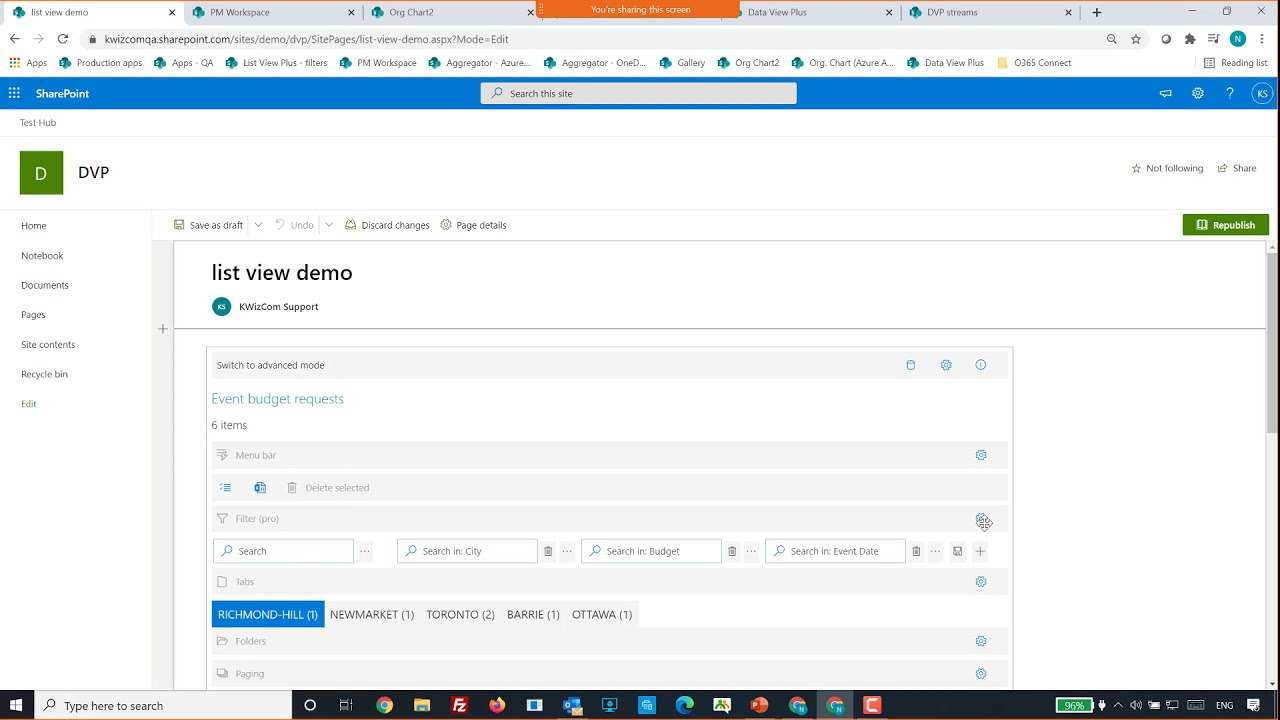Click the Search this site box

tap(638, 93)
